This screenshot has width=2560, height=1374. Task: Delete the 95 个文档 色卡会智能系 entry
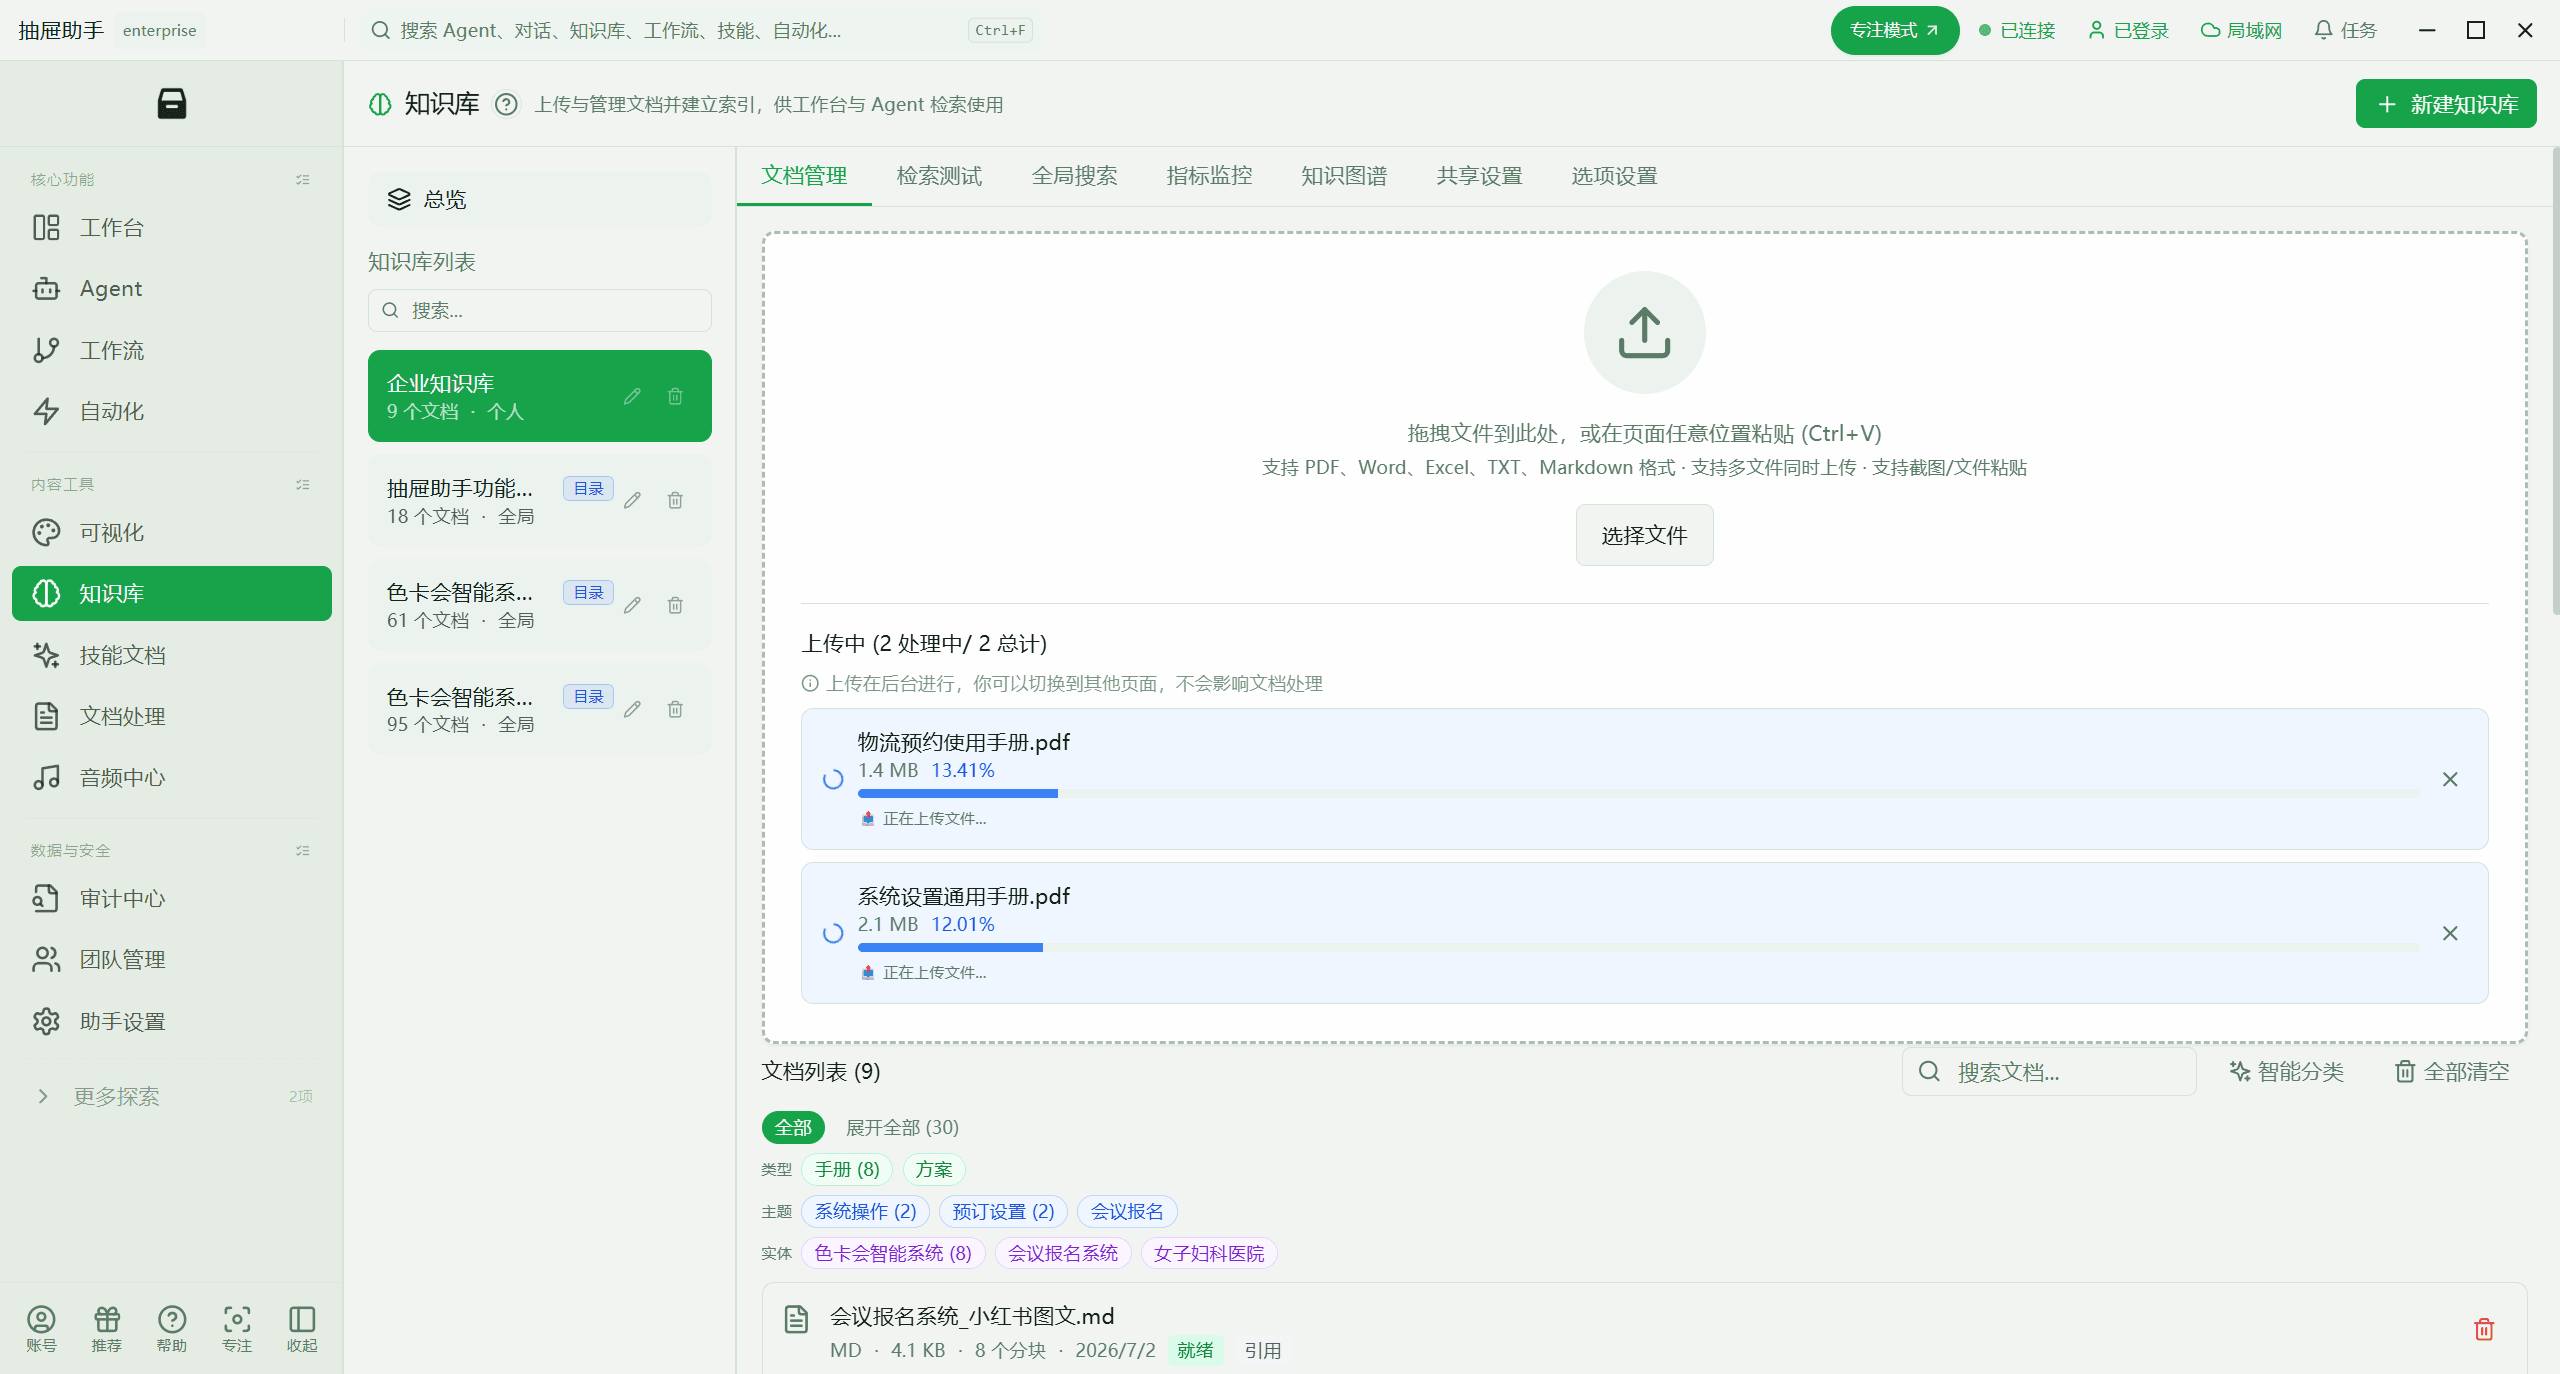(x=675, y=709)
